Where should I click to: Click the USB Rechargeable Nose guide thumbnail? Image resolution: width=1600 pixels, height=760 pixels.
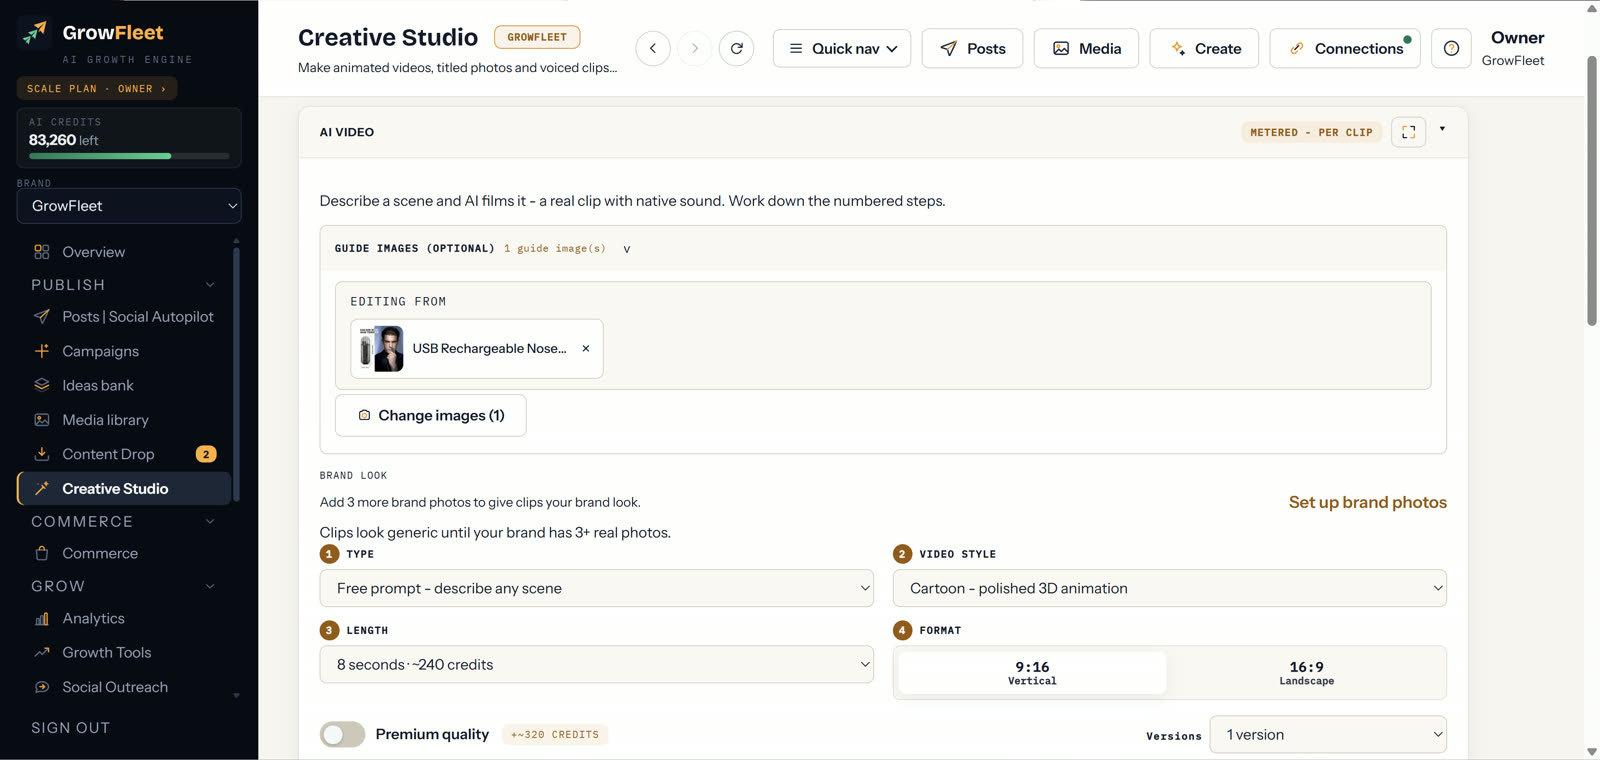pos(382,349)
